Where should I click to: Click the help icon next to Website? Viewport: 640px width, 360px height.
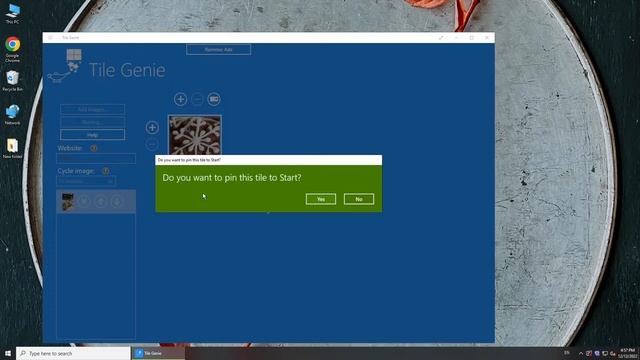(94, 148)
